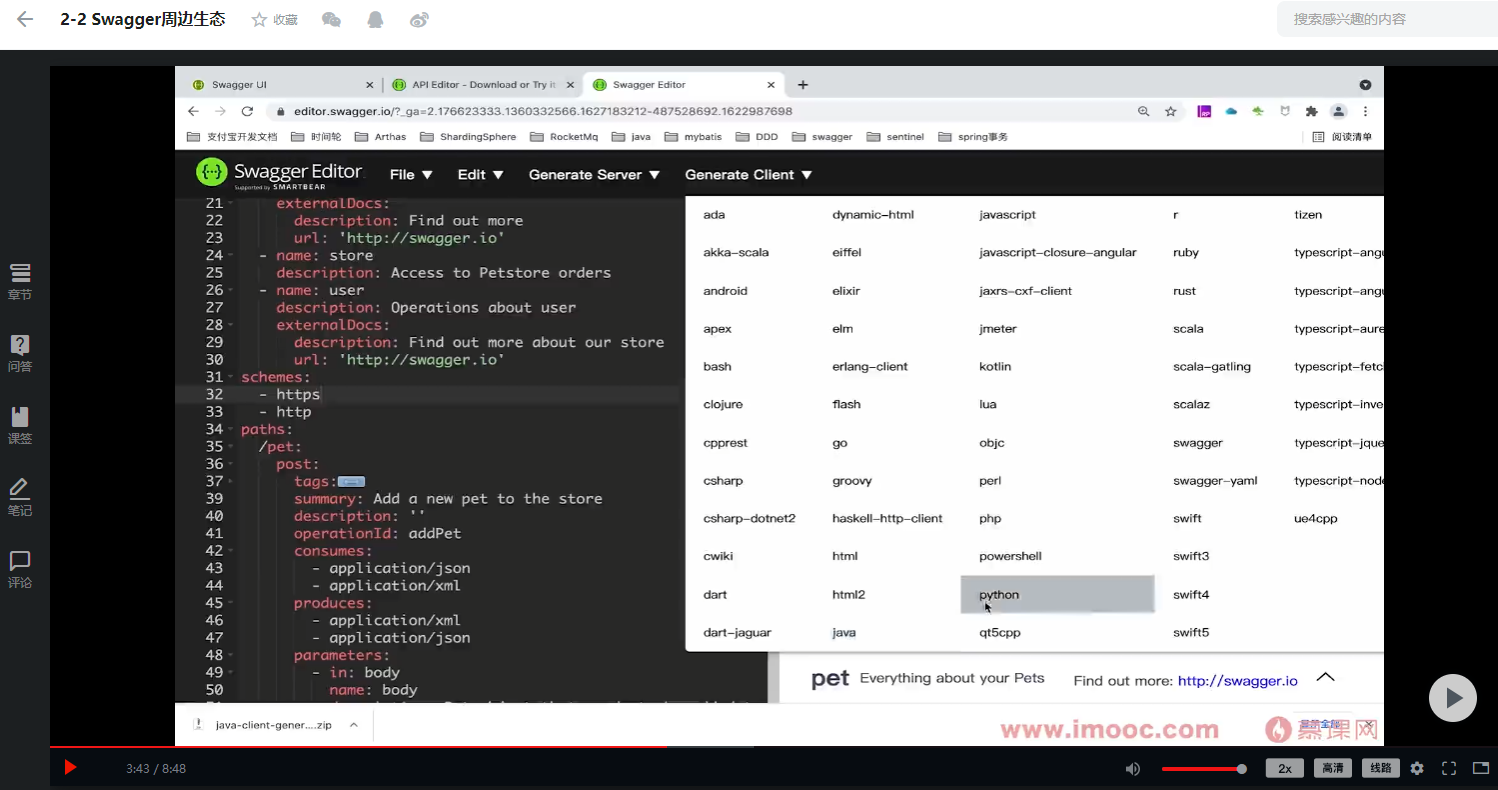Choose swift5 from the client list
1498x790 pixels.
(x=1191, y=633)
